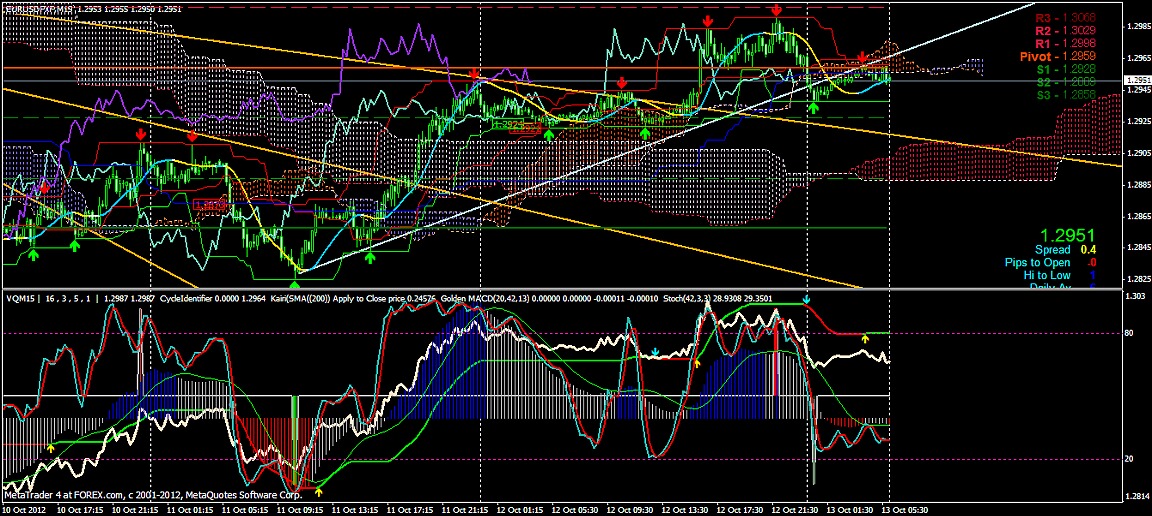Click the cyan down arrow at the indicator window top

click(x=807, y=299)
